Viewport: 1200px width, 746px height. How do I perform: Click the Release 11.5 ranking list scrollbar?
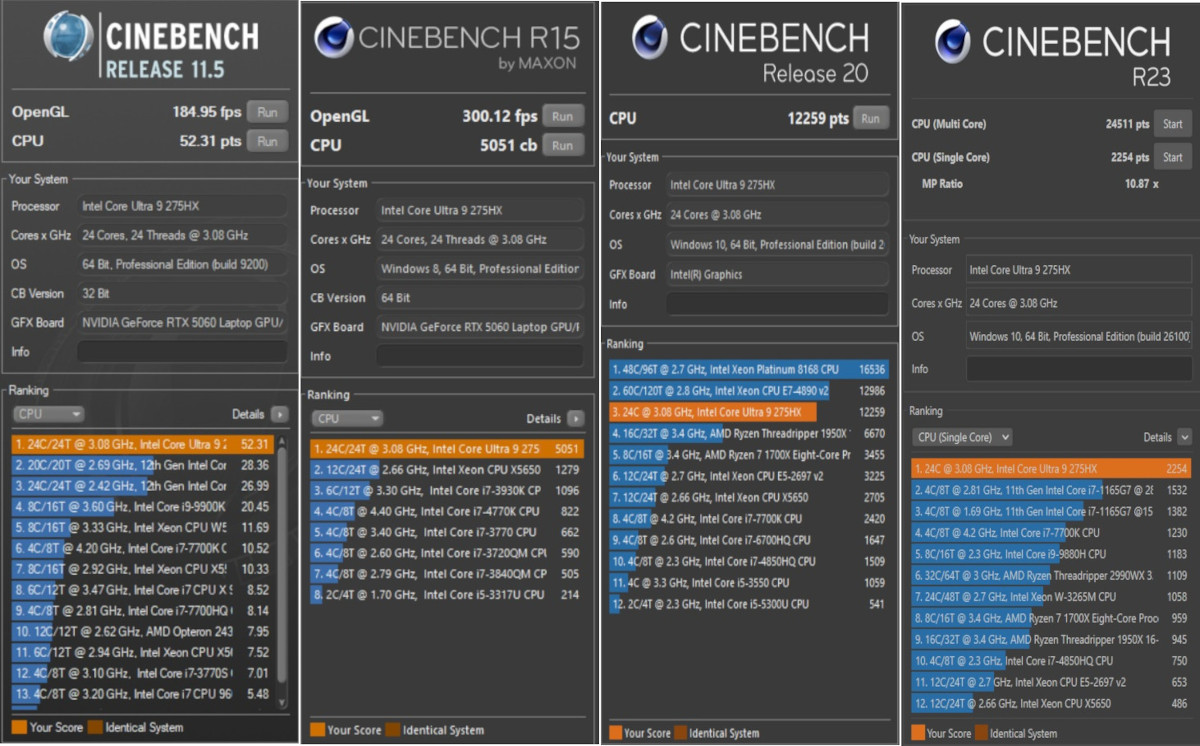pos(281,570)
